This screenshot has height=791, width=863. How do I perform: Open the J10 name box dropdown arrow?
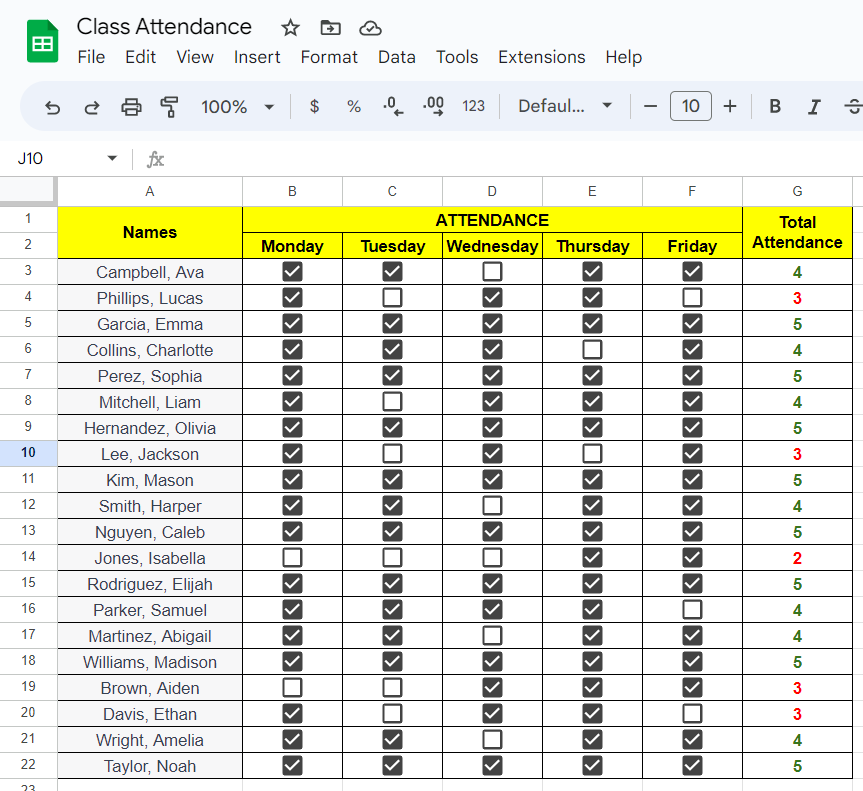click(112, 159)
